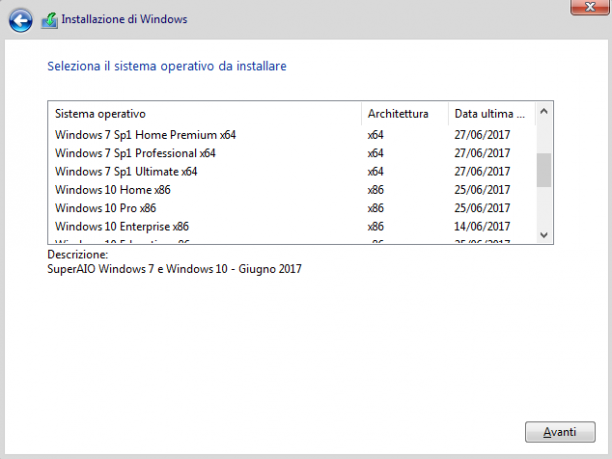
Task: Click the Windows setup icon in title bar
Action: point(50,20)
